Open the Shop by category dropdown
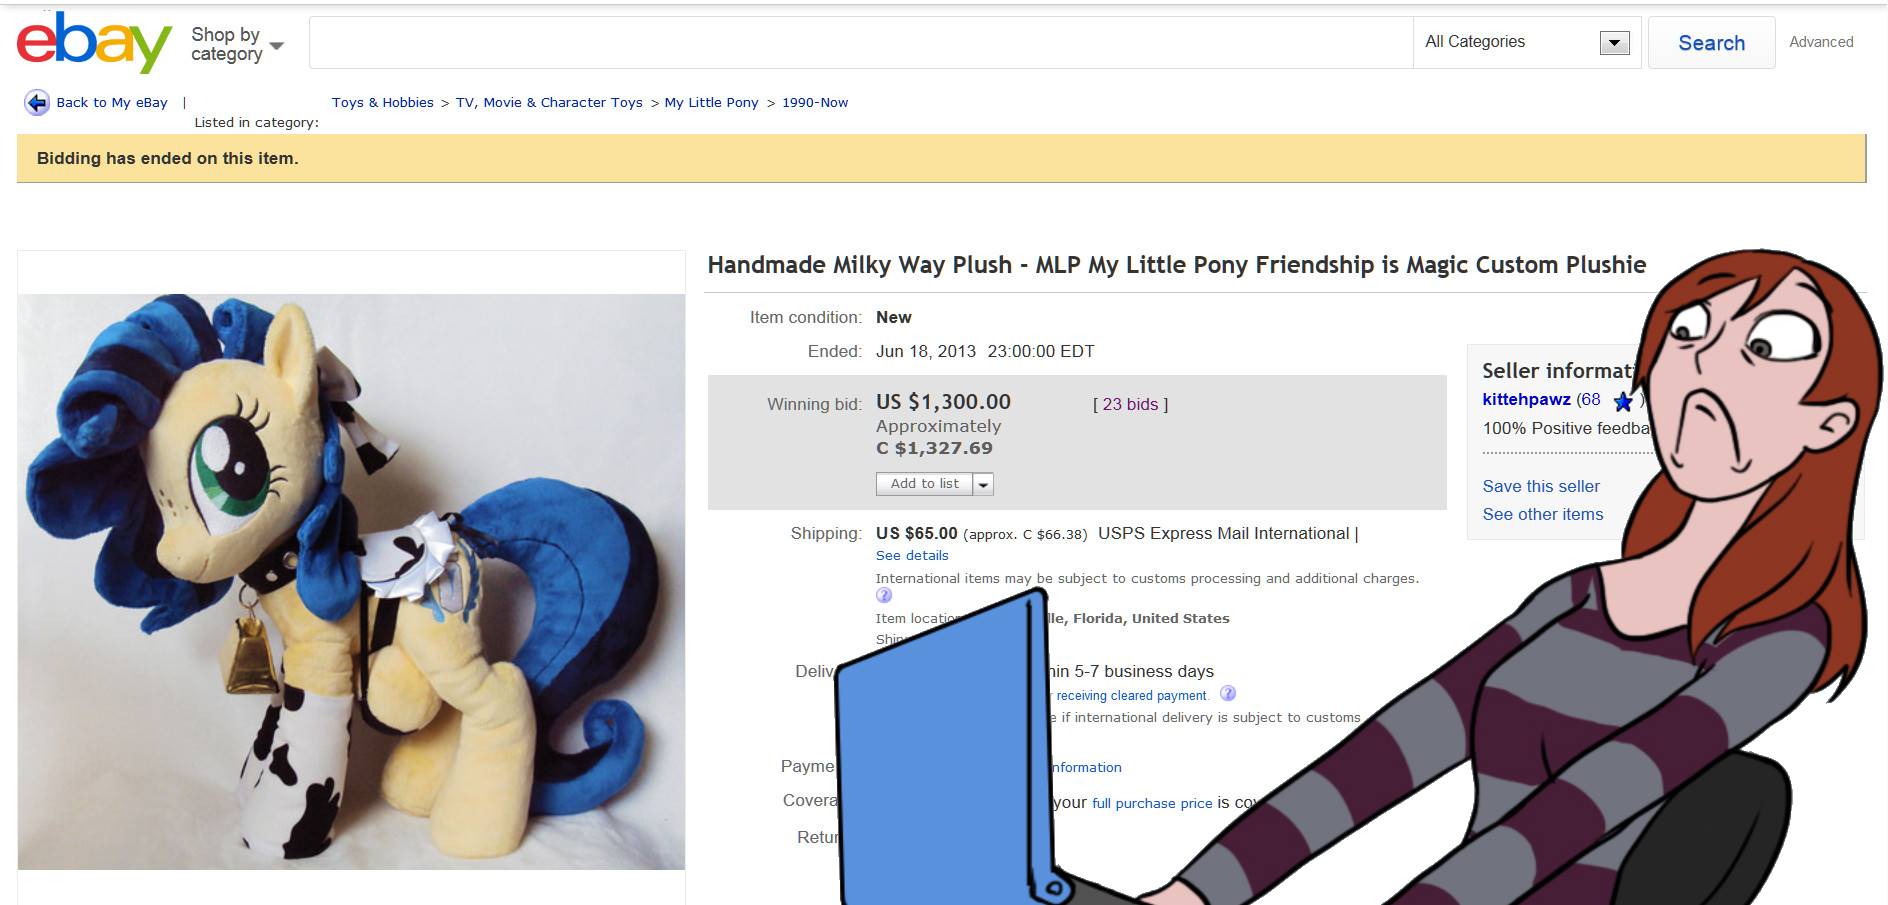 click(x=237, y=45)
